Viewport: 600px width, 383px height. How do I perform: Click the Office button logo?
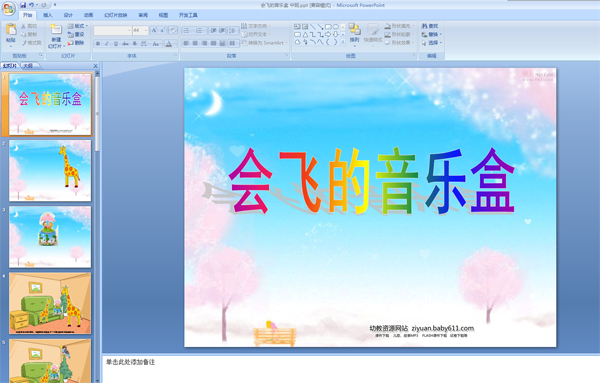point(8,8)
